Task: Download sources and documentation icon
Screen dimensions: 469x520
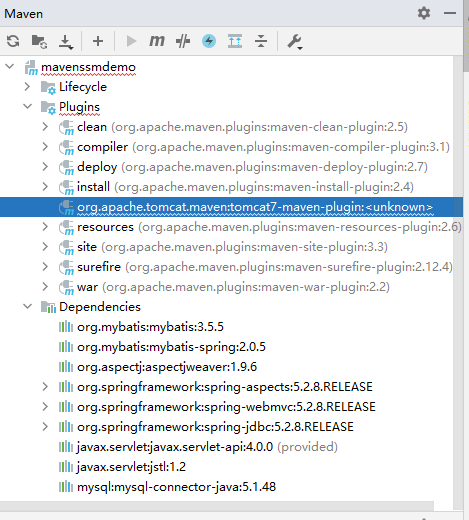Action: pos(66,42)
